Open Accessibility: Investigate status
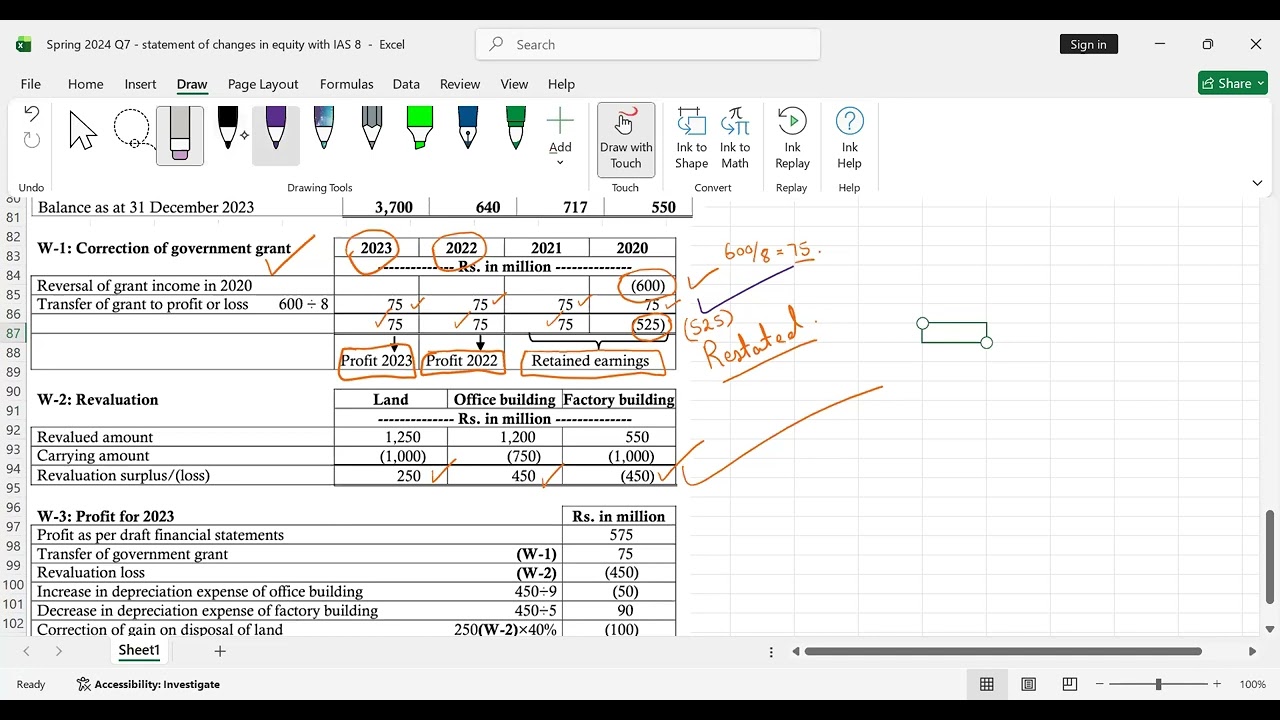Screen dimensions: 1280x720 click(148, 684)
